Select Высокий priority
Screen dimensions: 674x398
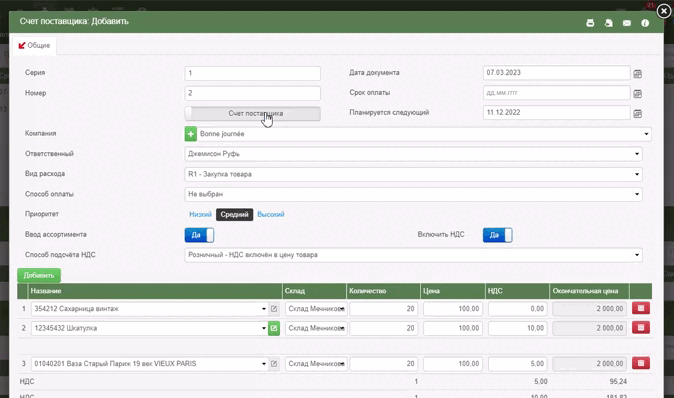271,214
